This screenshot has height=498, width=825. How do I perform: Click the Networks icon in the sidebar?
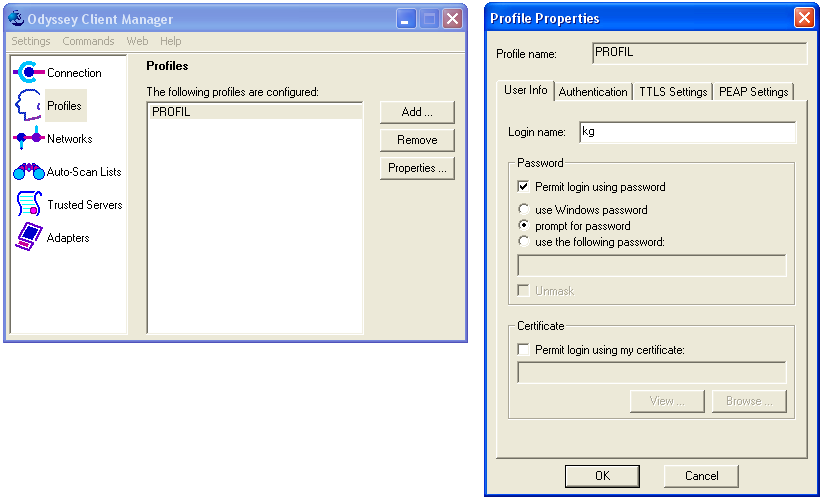pos(28,138)
